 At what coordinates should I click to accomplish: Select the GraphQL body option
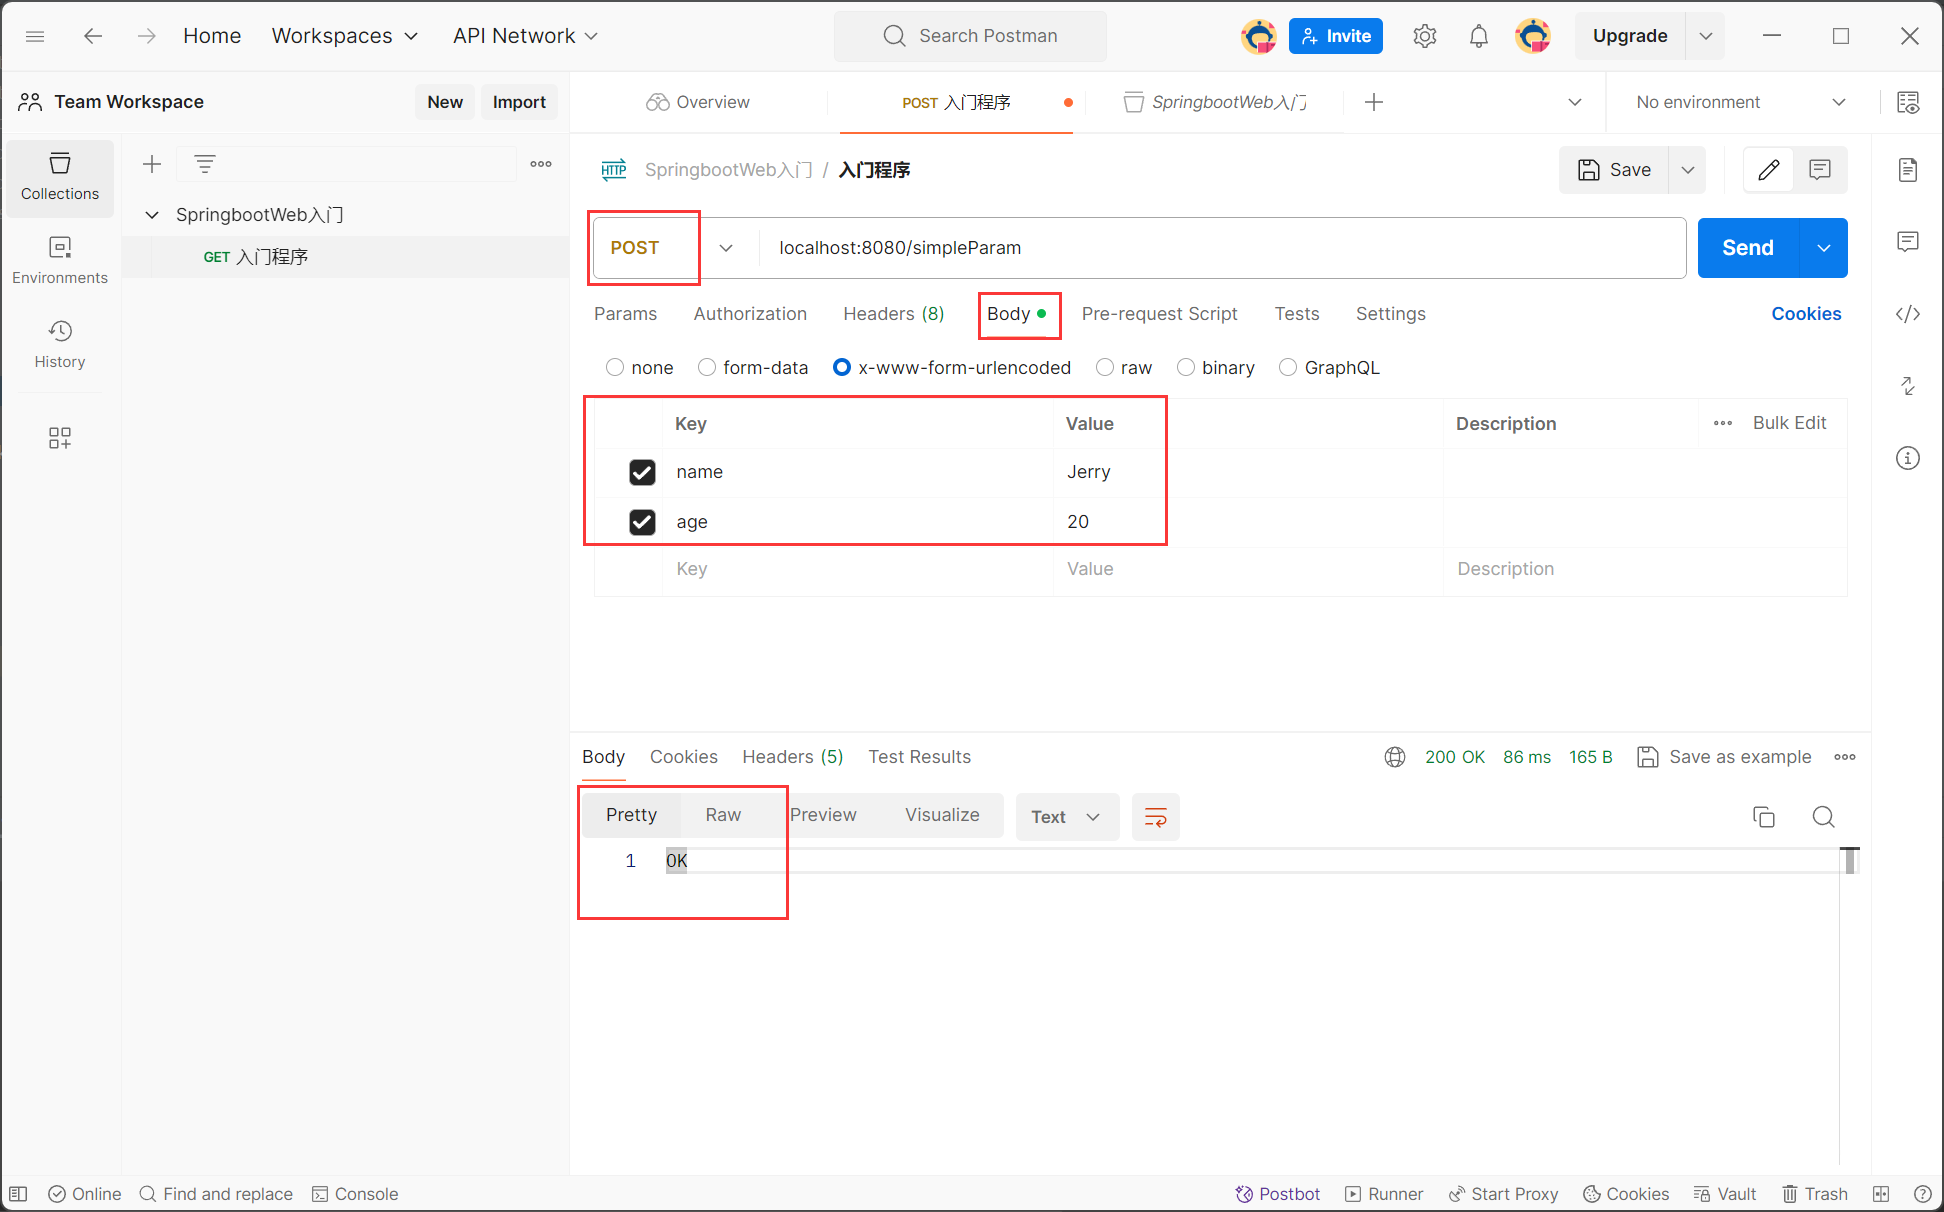pyautogui.click(x=1288, y=368)
